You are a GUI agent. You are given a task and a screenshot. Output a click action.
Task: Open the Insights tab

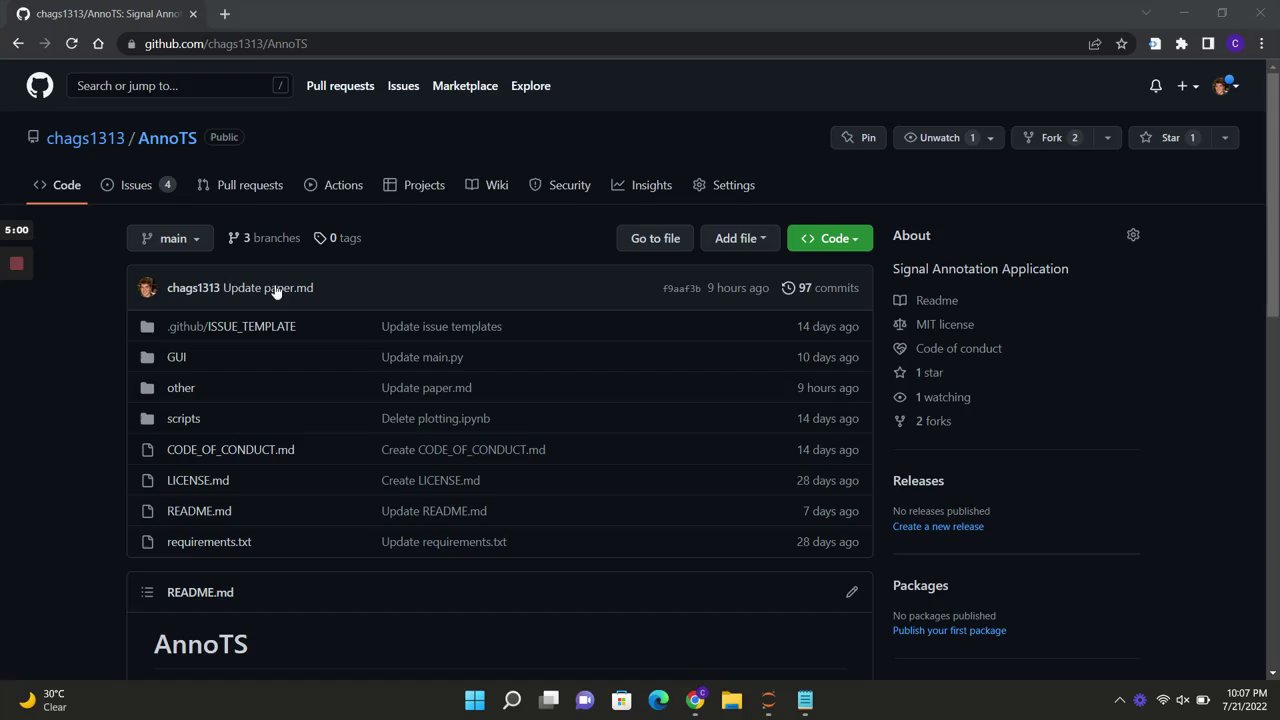pyautogui.click(x=642, y=185)
